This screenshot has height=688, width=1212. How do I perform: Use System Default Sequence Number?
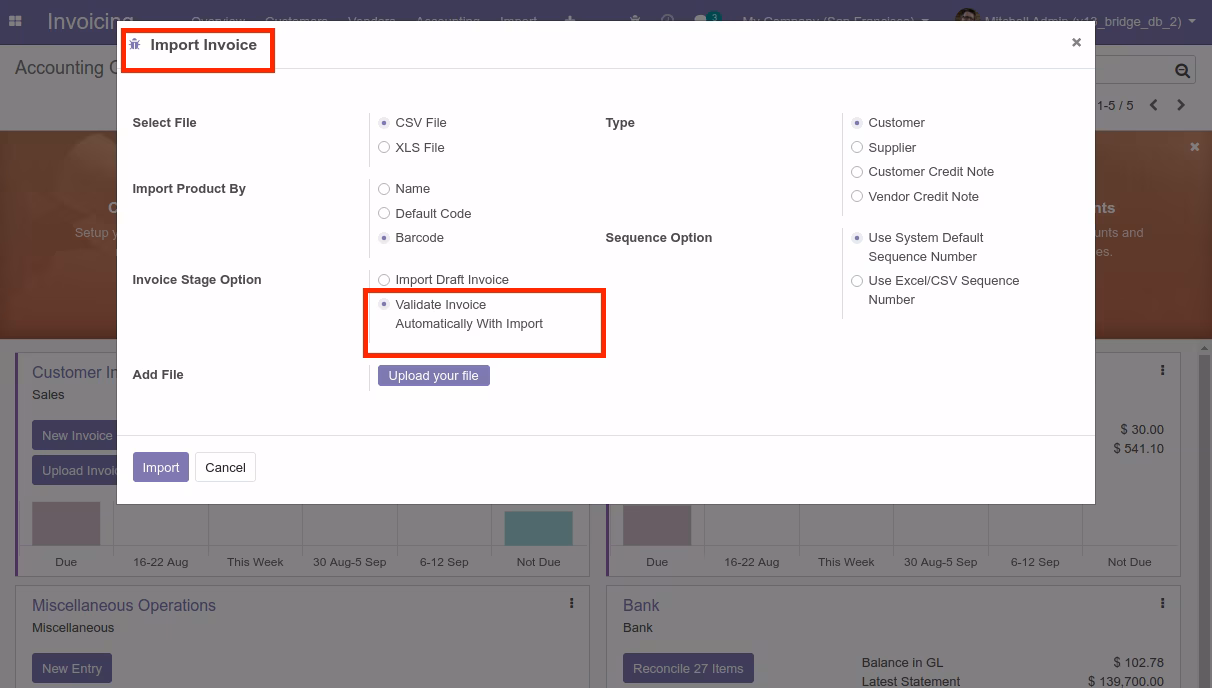[x=857, y=238]
